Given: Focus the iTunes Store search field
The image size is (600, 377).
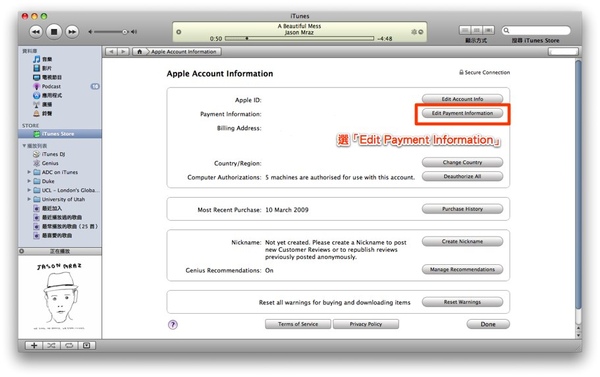Looking at the screenshot, I should [536, 30].
